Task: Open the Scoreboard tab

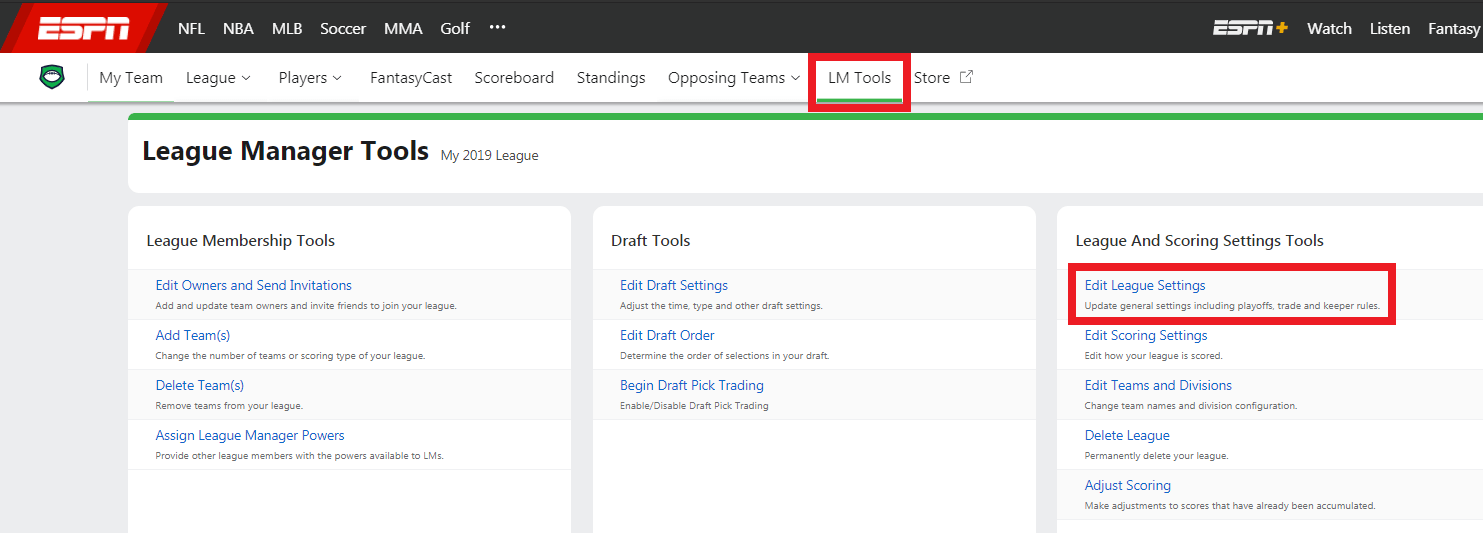Action: [x=514, y=77]
